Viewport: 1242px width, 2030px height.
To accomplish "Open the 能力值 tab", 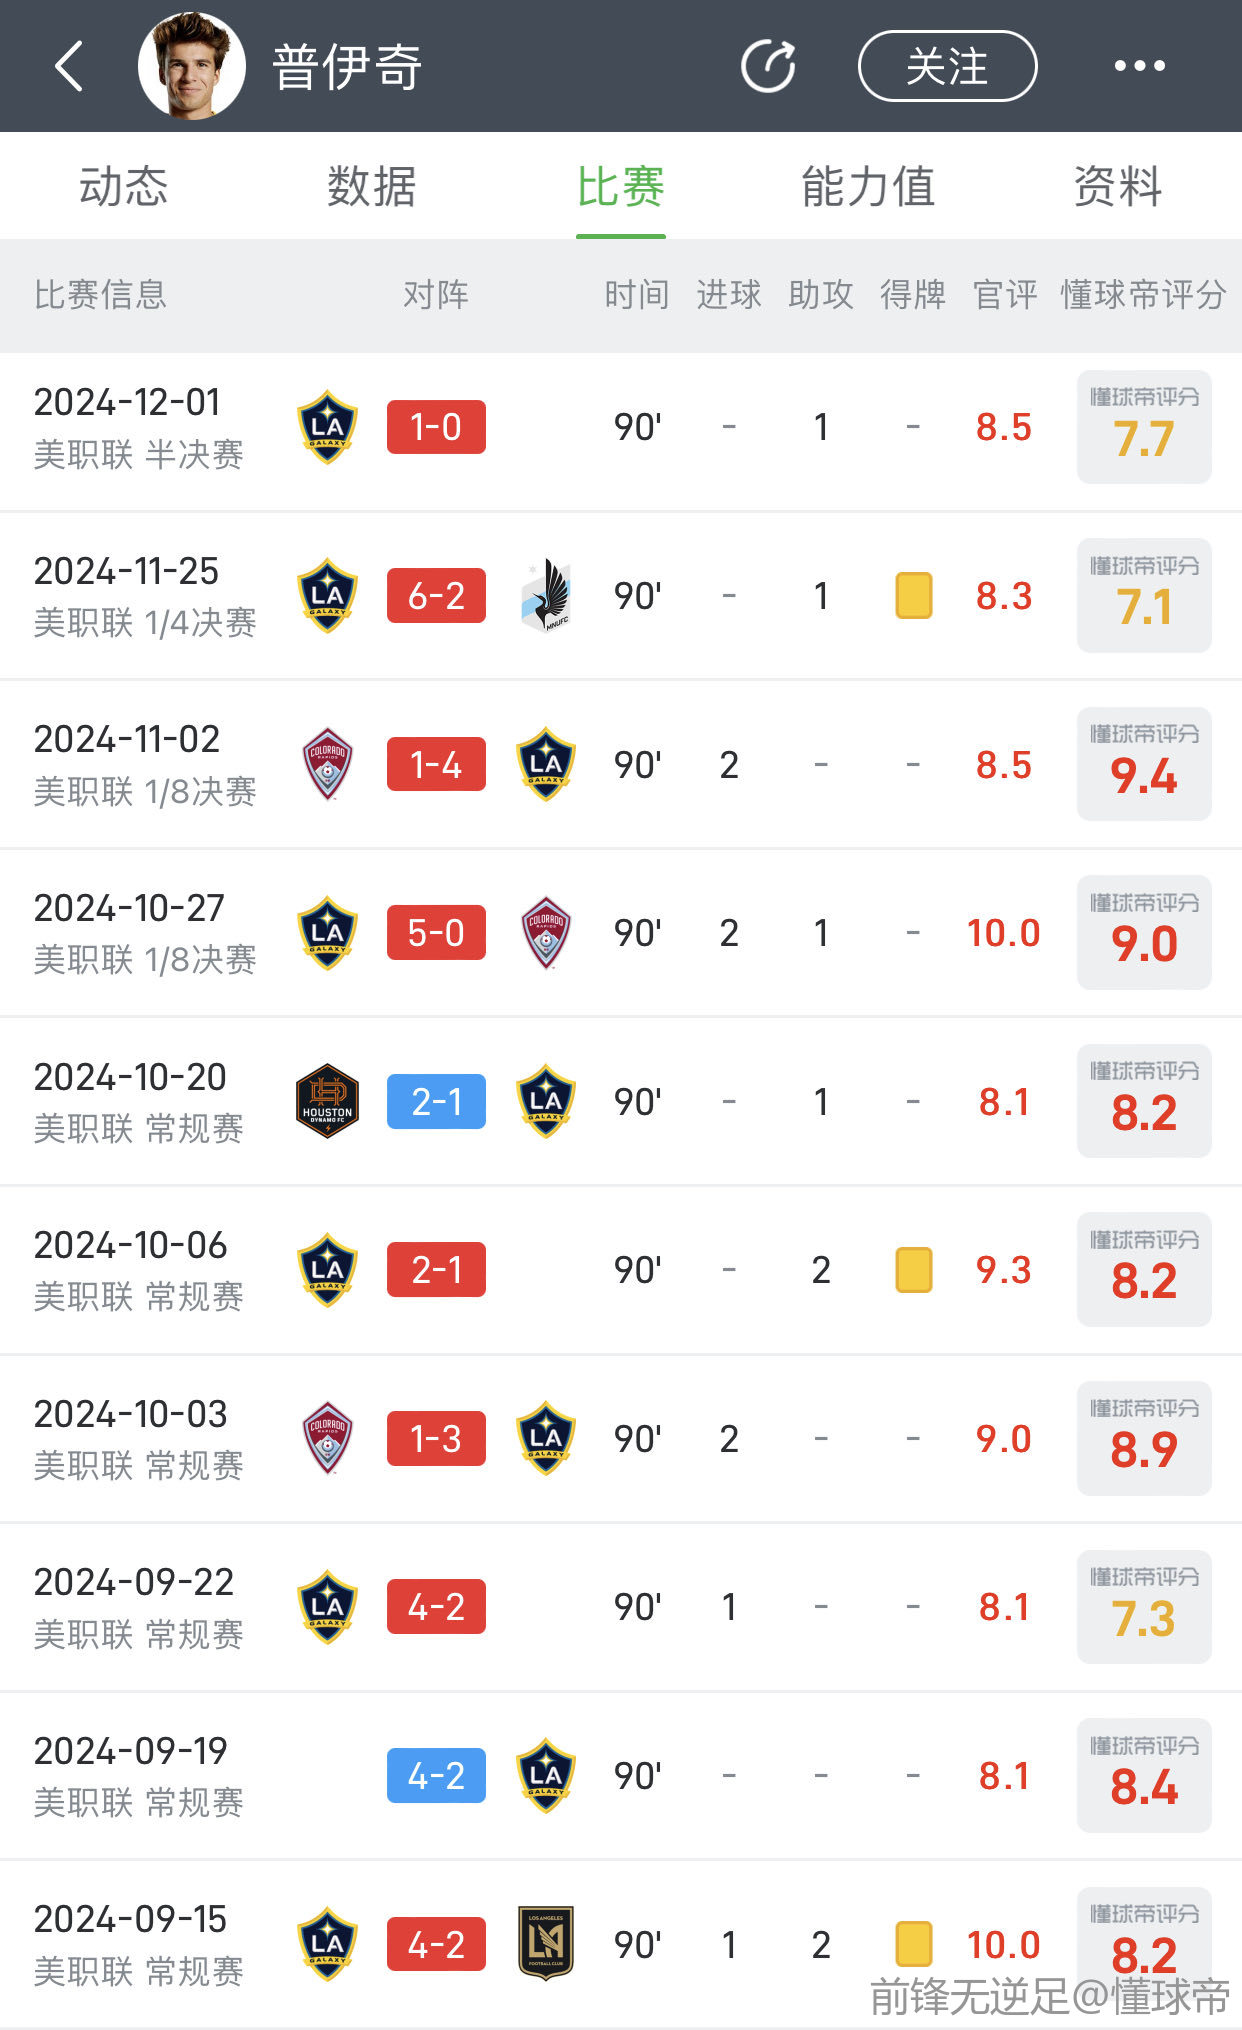I will pos(868,187).
